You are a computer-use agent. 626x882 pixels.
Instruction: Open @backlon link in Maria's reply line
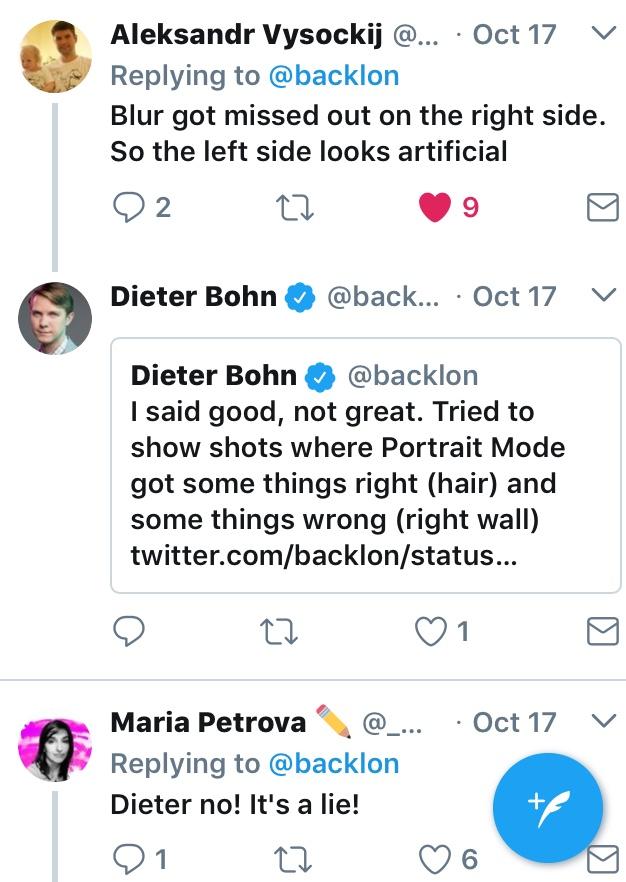click(334, 763)
